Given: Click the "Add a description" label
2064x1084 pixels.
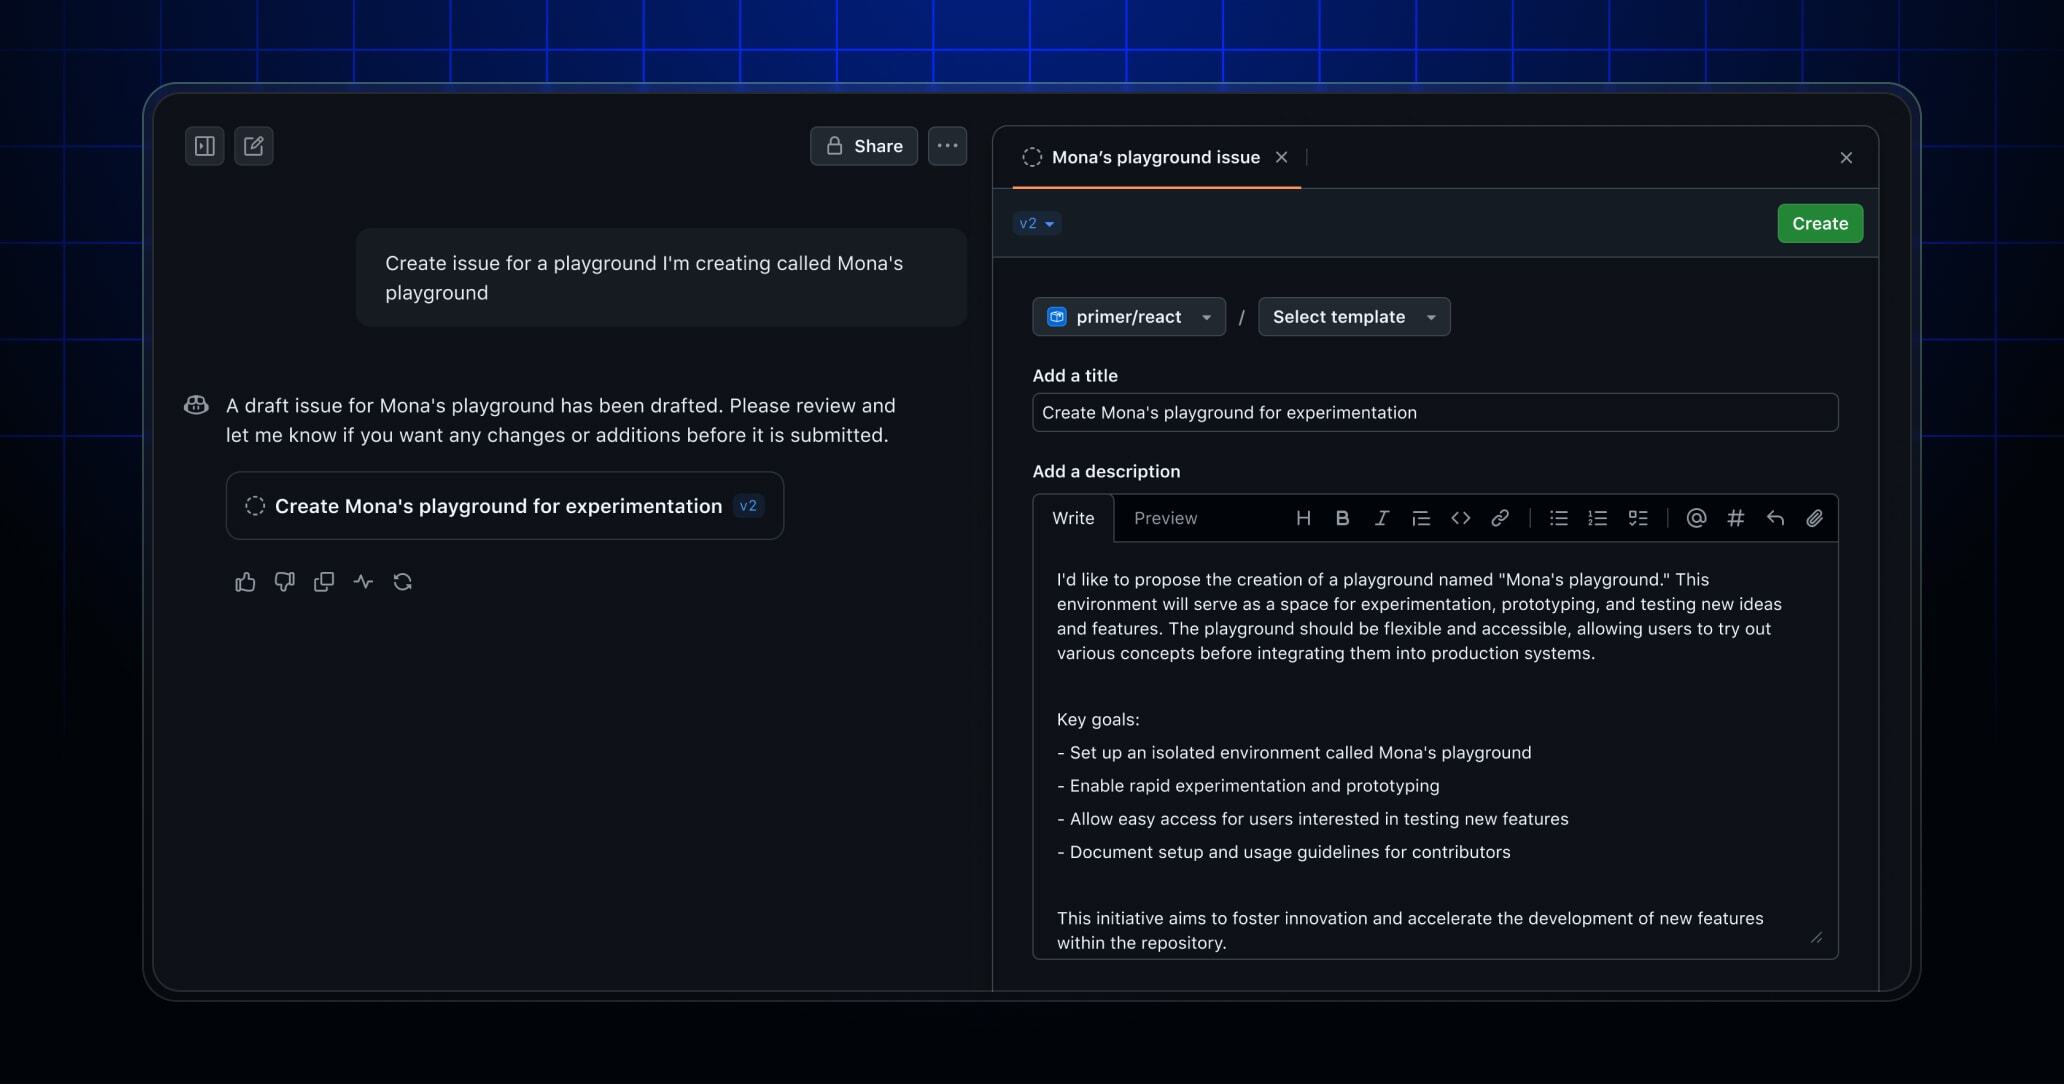Looking at the screenshot, I should (x=1106, y=471).
